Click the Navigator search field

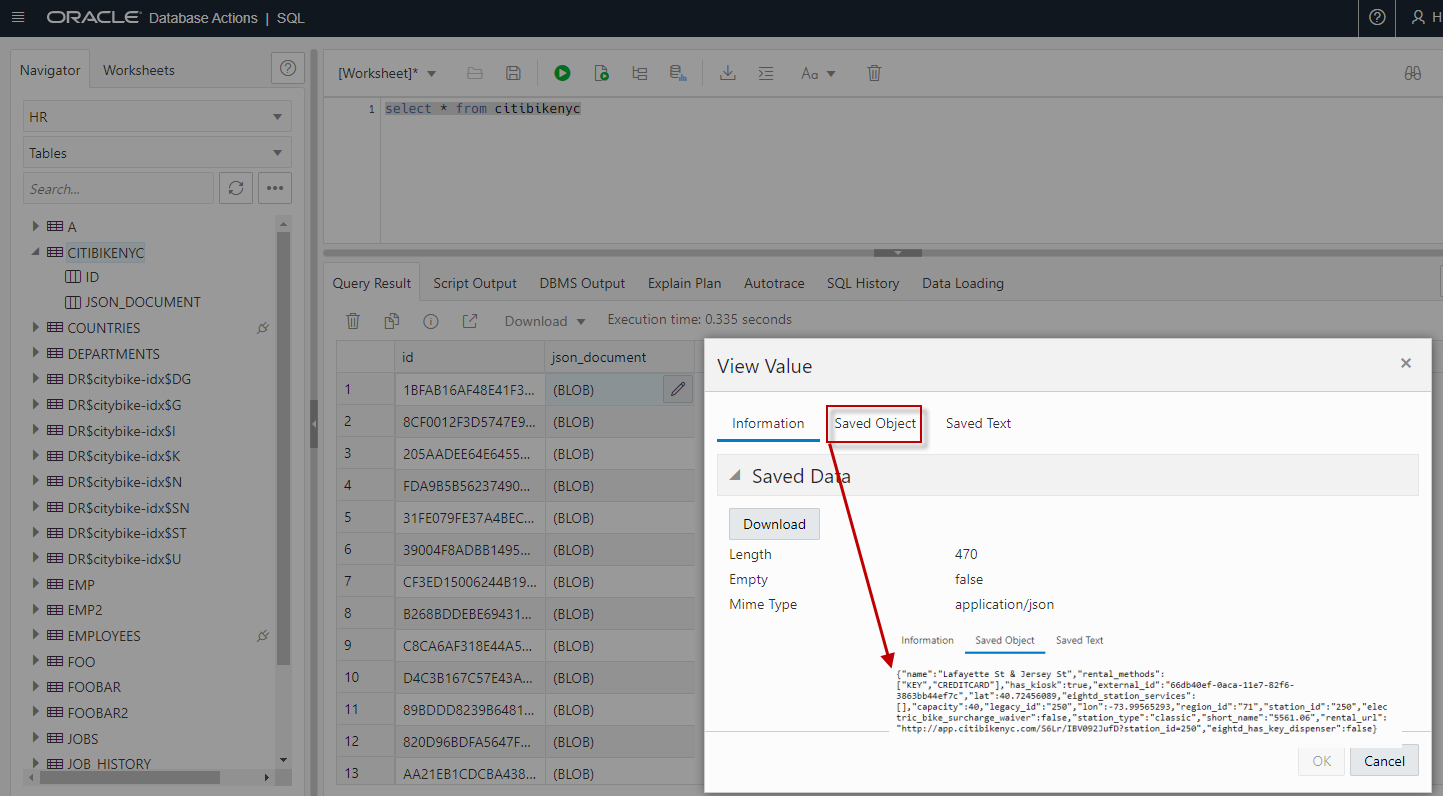coord(118,188)
